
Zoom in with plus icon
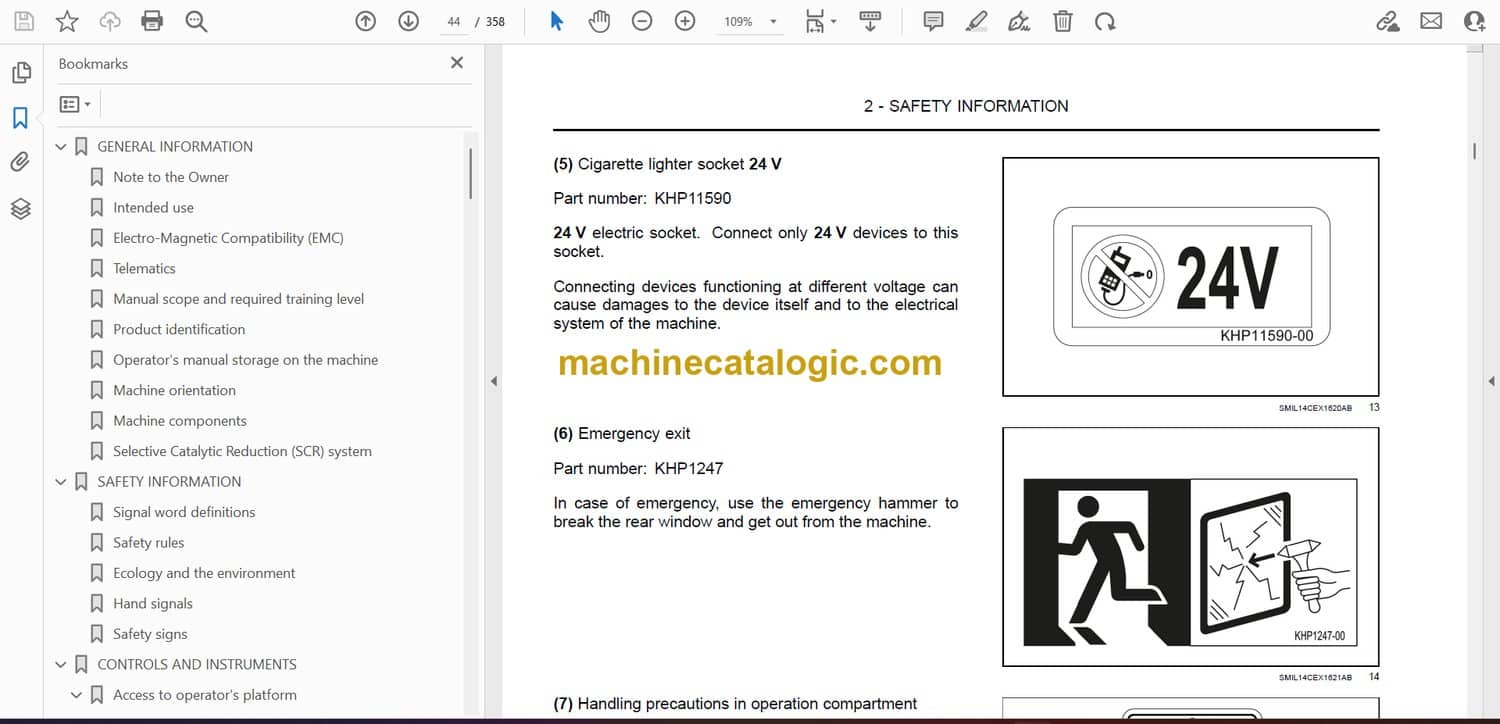(685, 21)
